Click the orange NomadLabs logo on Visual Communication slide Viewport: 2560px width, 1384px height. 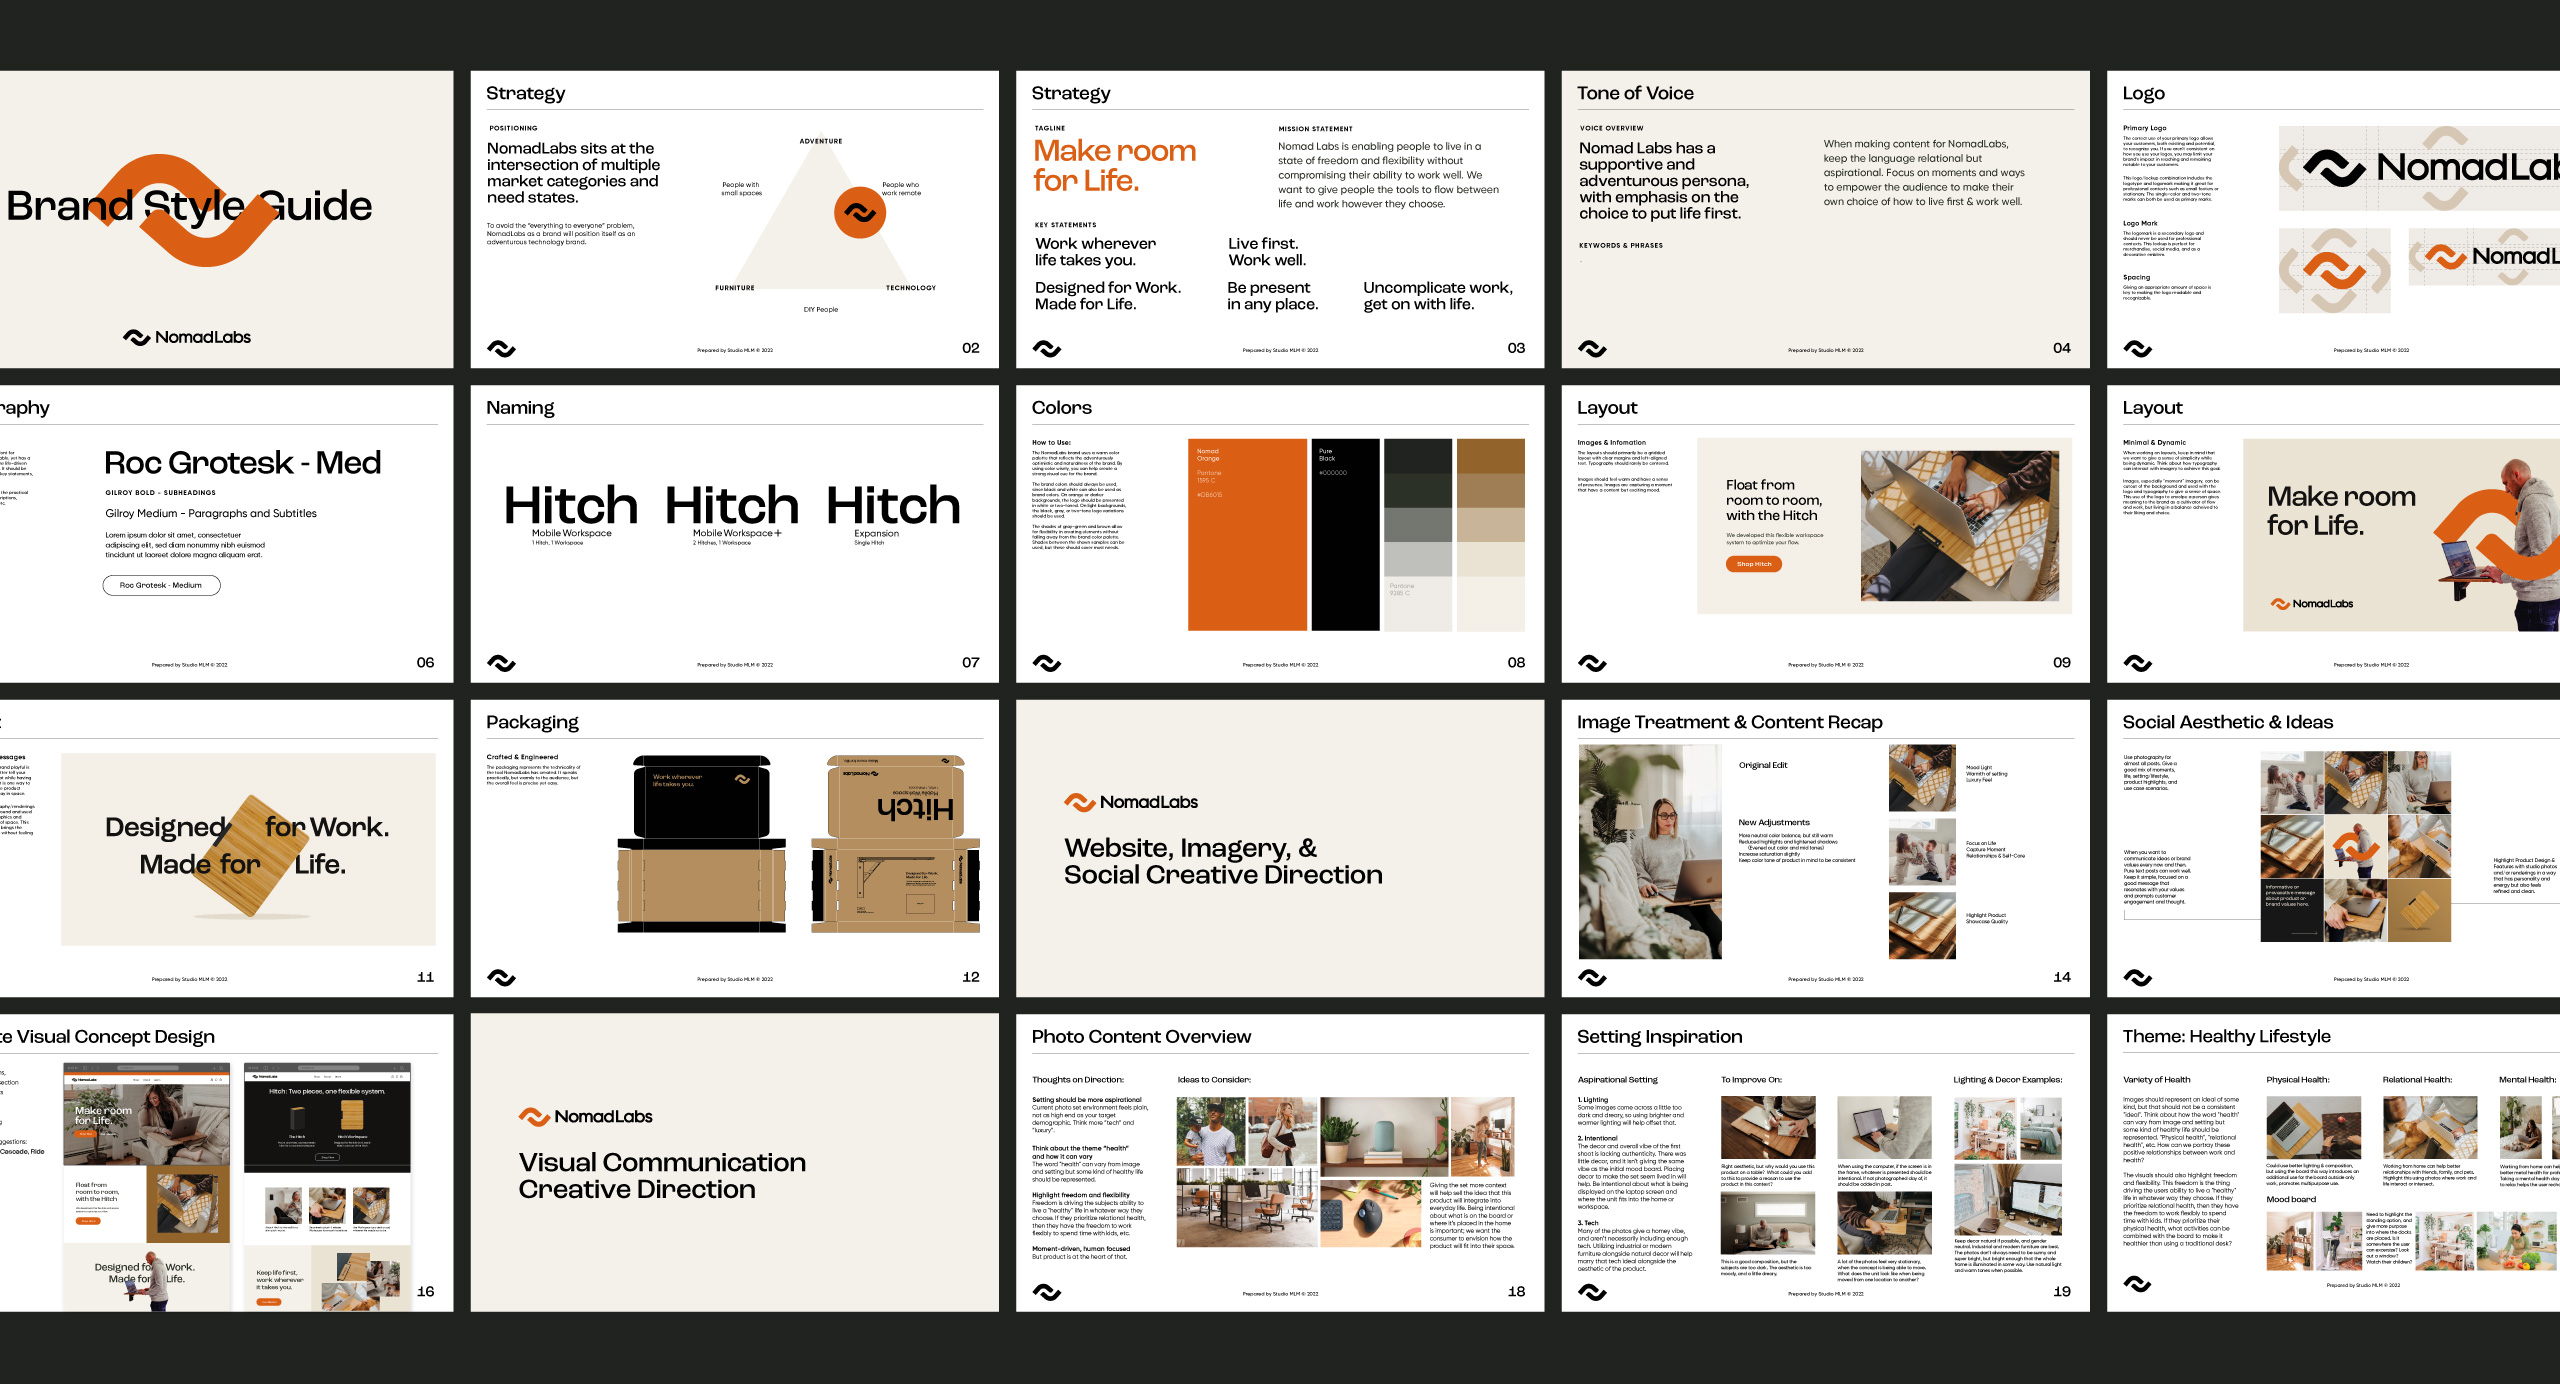point(586,1116)
